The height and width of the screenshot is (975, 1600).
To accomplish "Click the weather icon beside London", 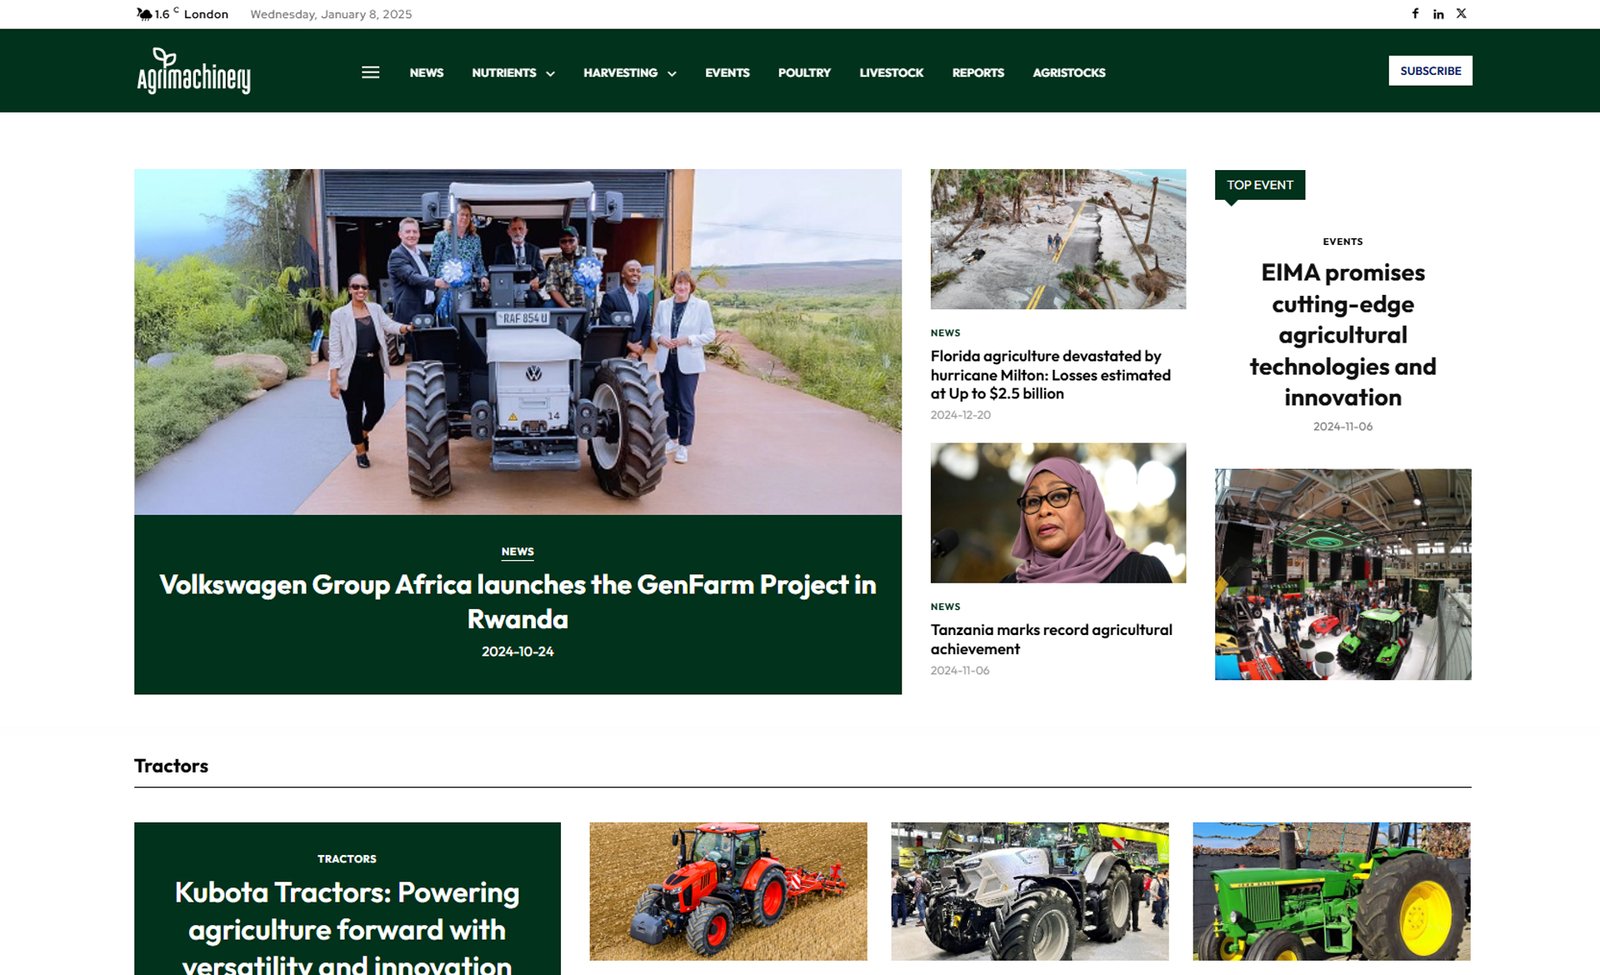I will [144, 14].
